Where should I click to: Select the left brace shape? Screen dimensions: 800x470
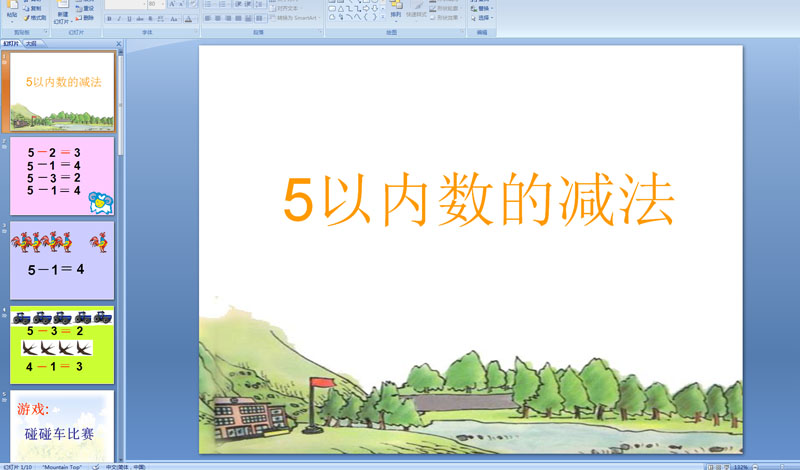[366, 17]
